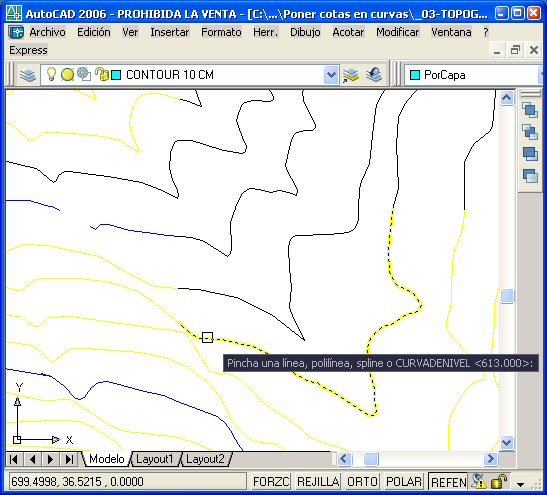This screenshot has height=495, width=547.
Task: Click the cyan layer color swatch
Action: click(116, 75)
